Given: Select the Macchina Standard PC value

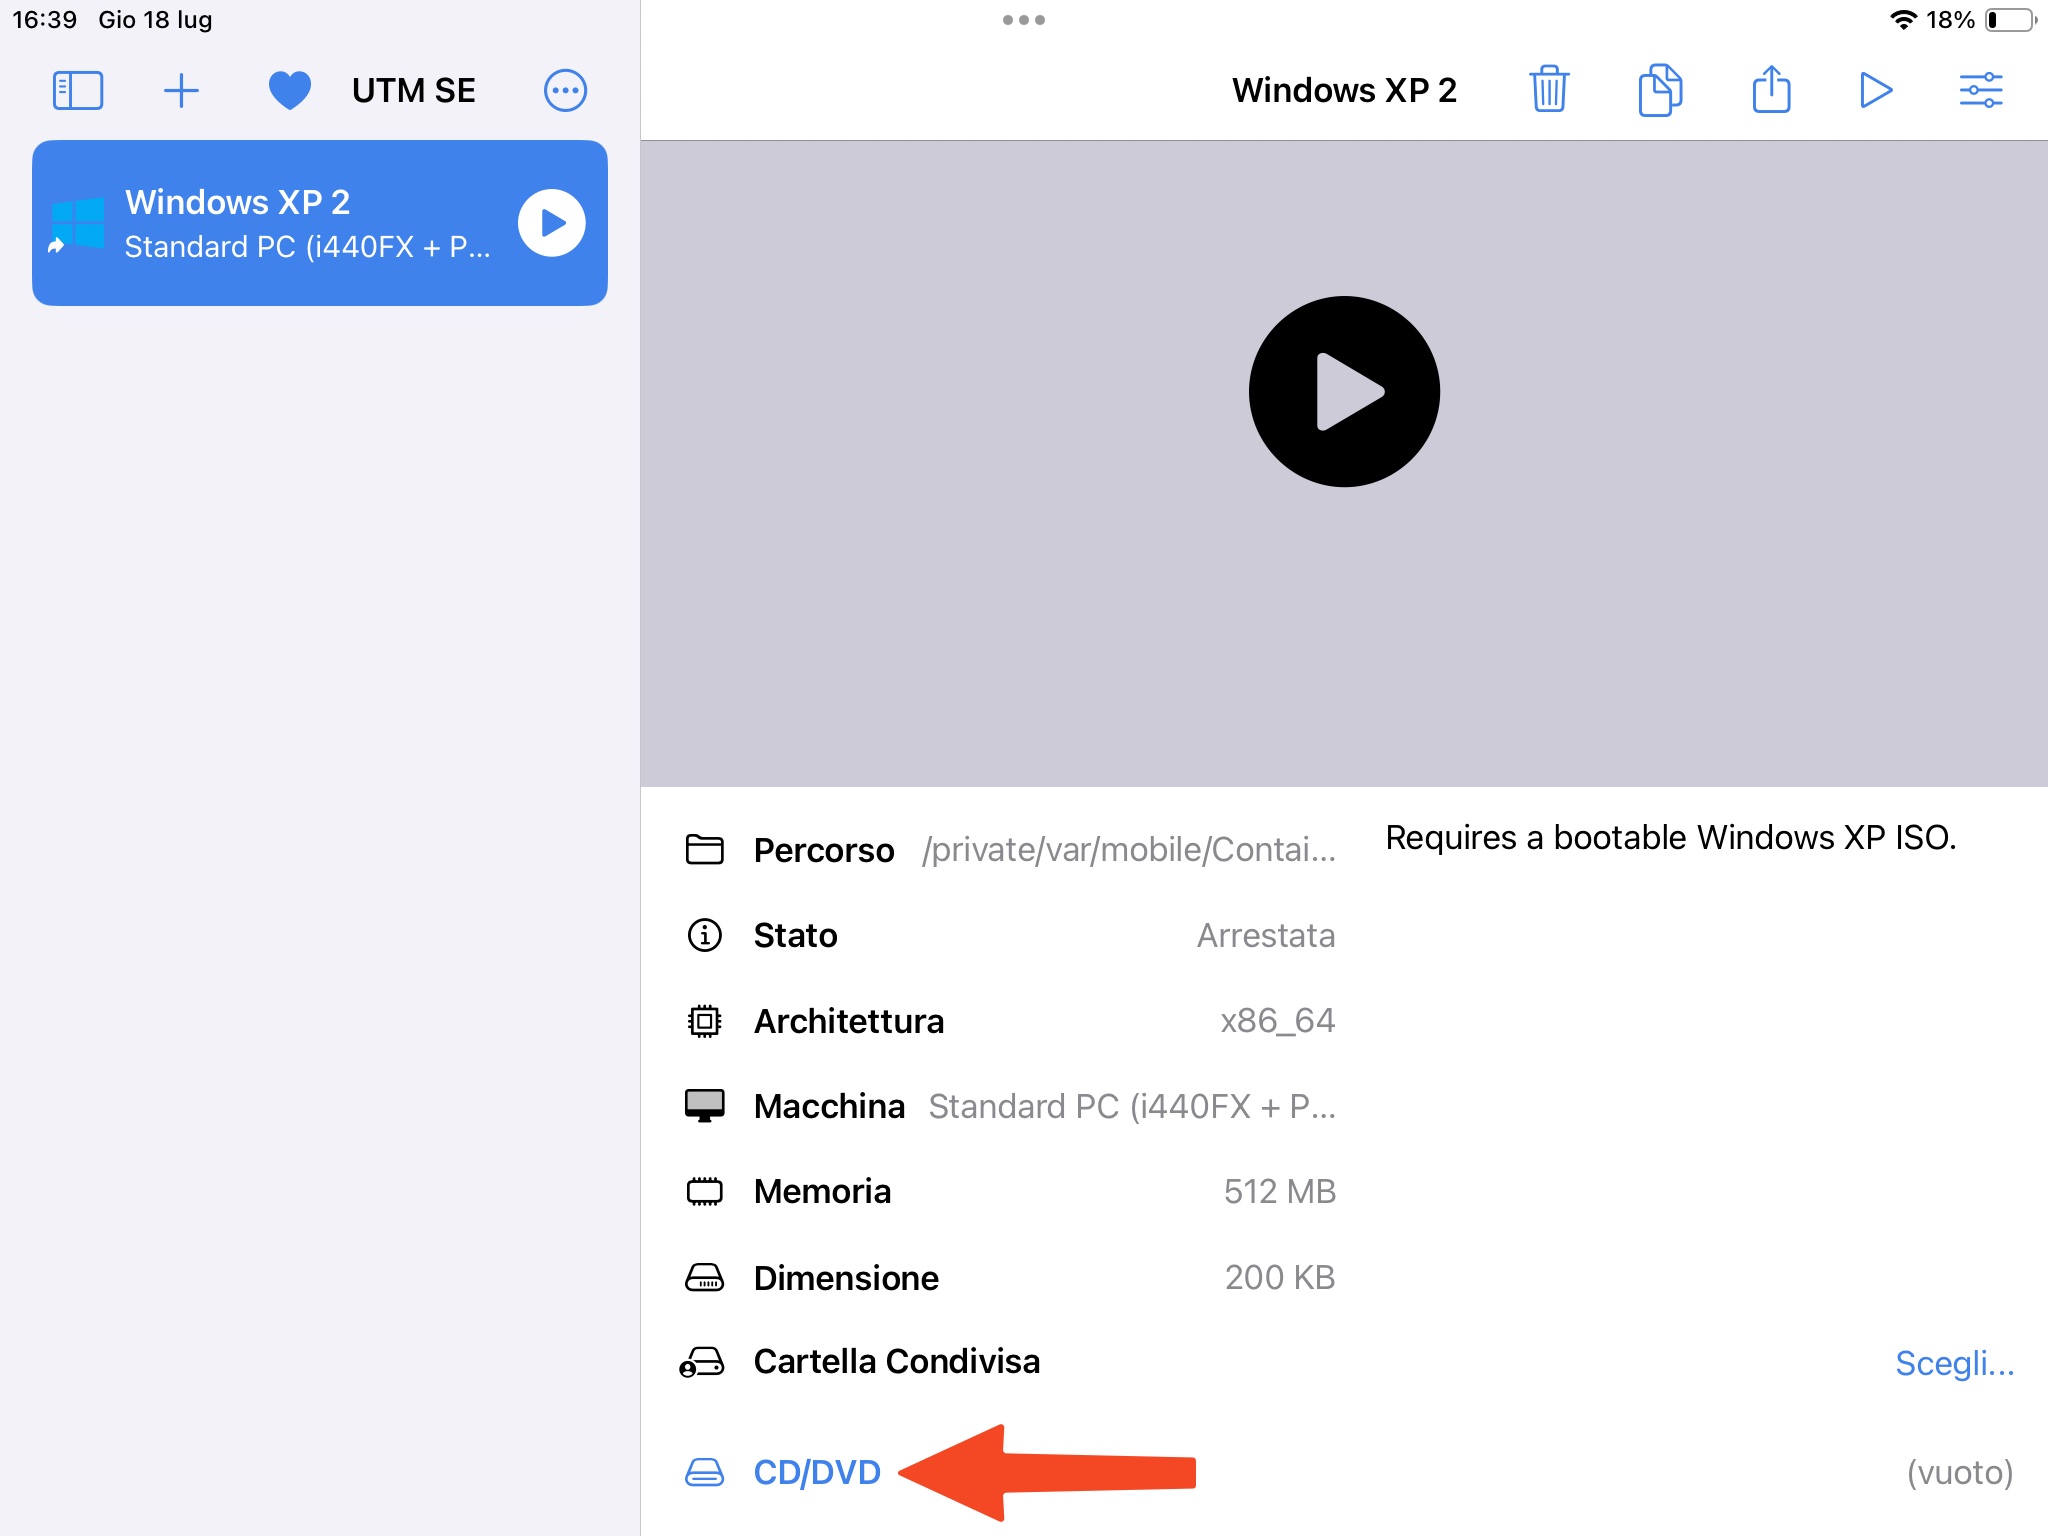Looking at the screenshot, I should [1132, 1106].
